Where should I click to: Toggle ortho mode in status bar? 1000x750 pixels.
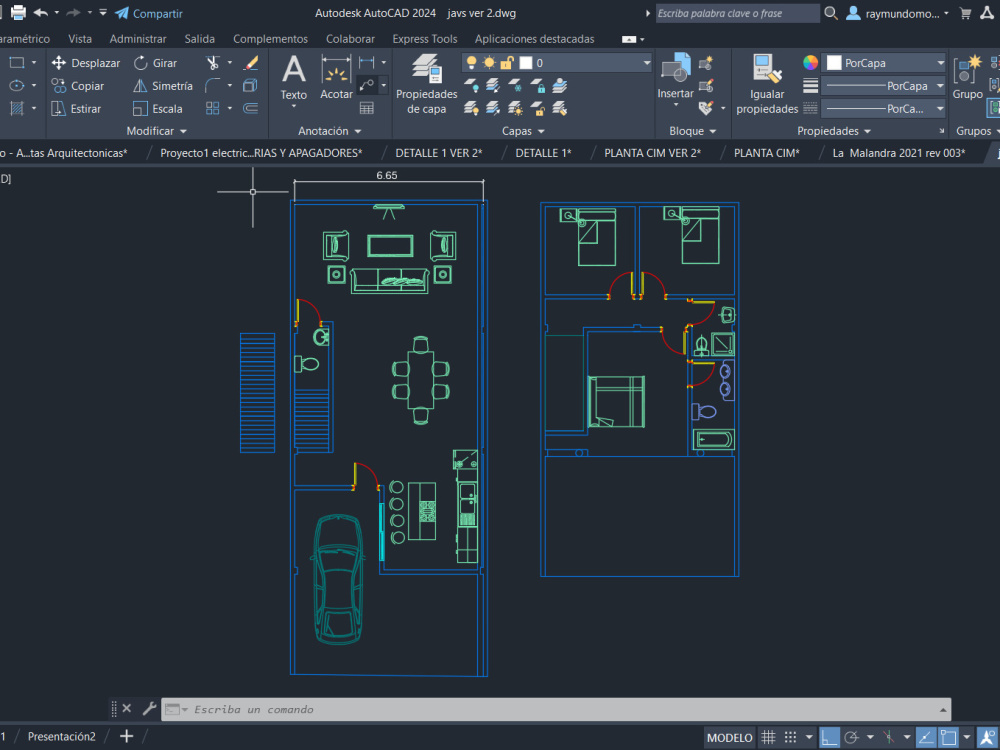(x=829, y=737)
